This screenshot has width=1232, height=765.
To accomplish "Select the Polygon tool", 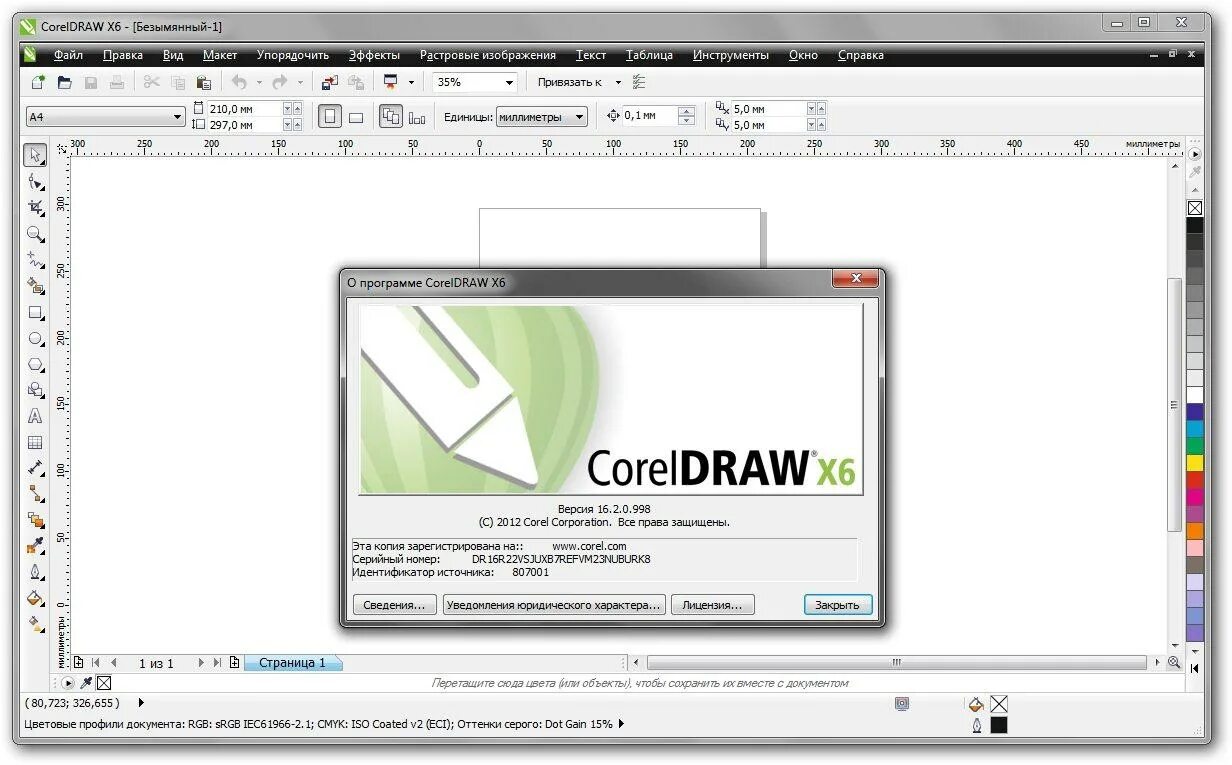I will [36, 364].
